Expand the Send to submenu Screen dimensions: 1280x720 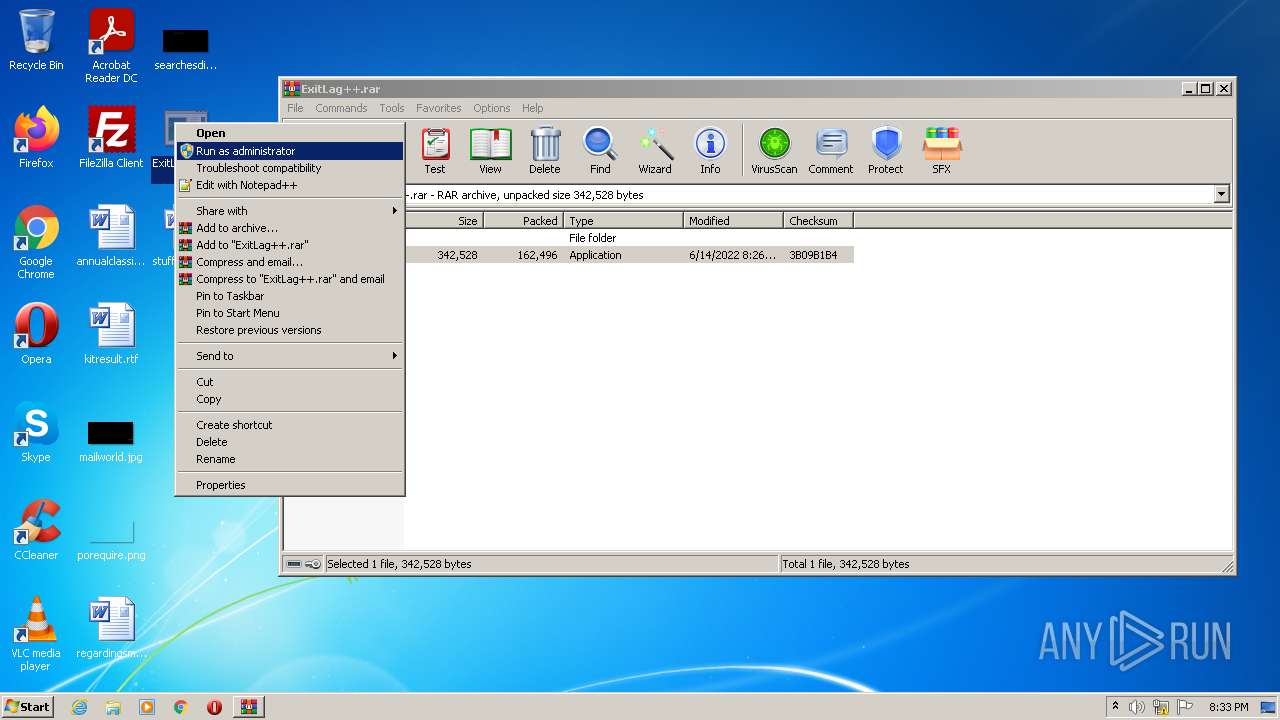[x=290, y=356]
